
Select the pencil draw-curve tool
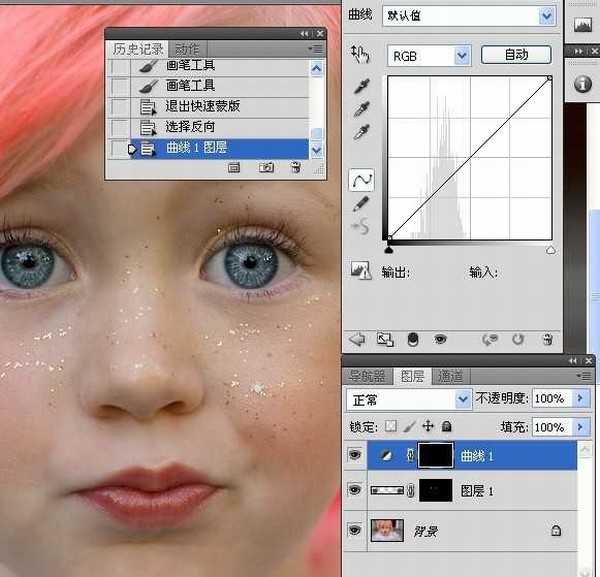click(362, 203)
